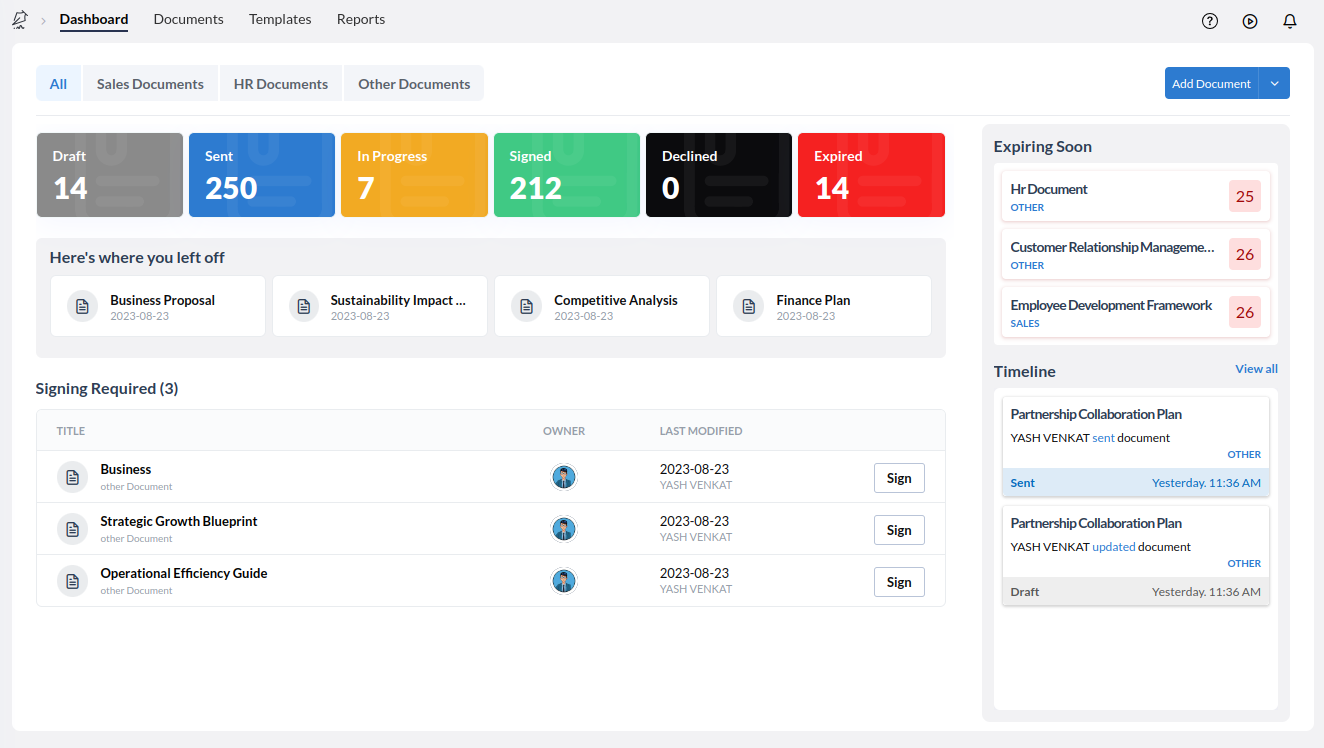Switch to the HR Documents tab
1324x748 pixels.
281,84
